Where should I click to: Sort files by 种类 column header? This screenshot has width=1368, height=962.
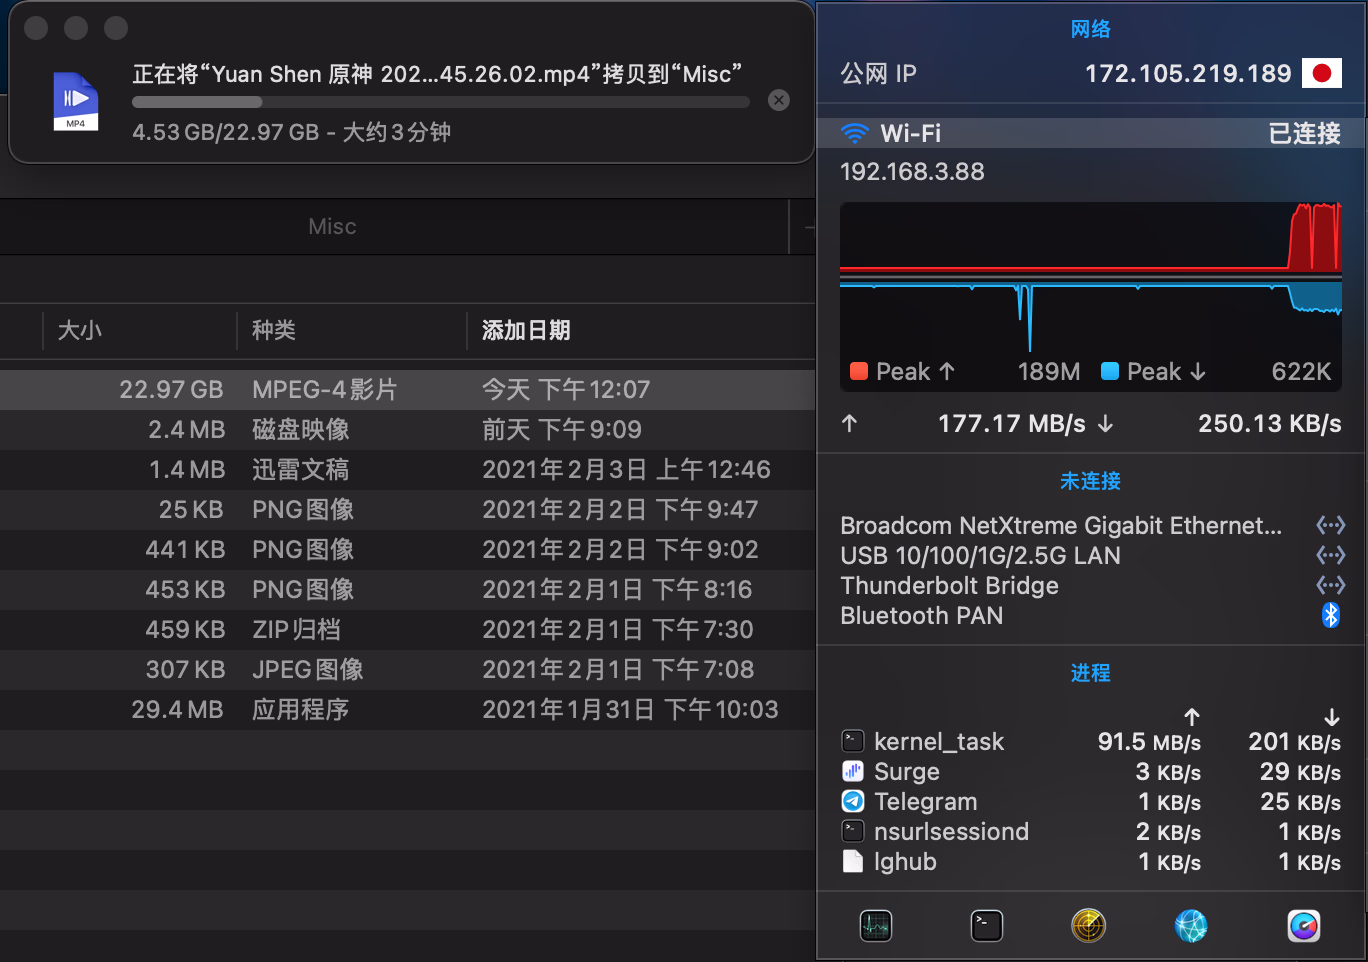click(274, 331)
